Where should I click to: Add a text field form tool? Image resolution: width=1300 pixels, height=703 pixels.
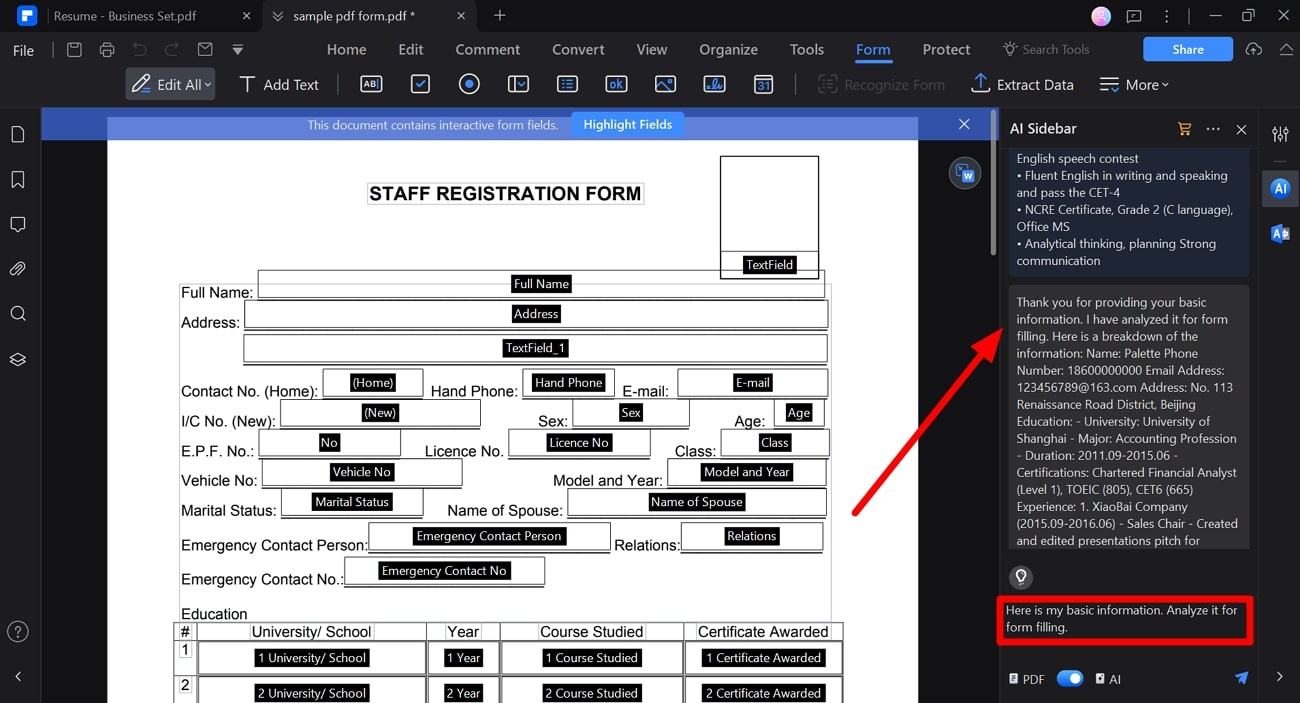coord(371,85)
